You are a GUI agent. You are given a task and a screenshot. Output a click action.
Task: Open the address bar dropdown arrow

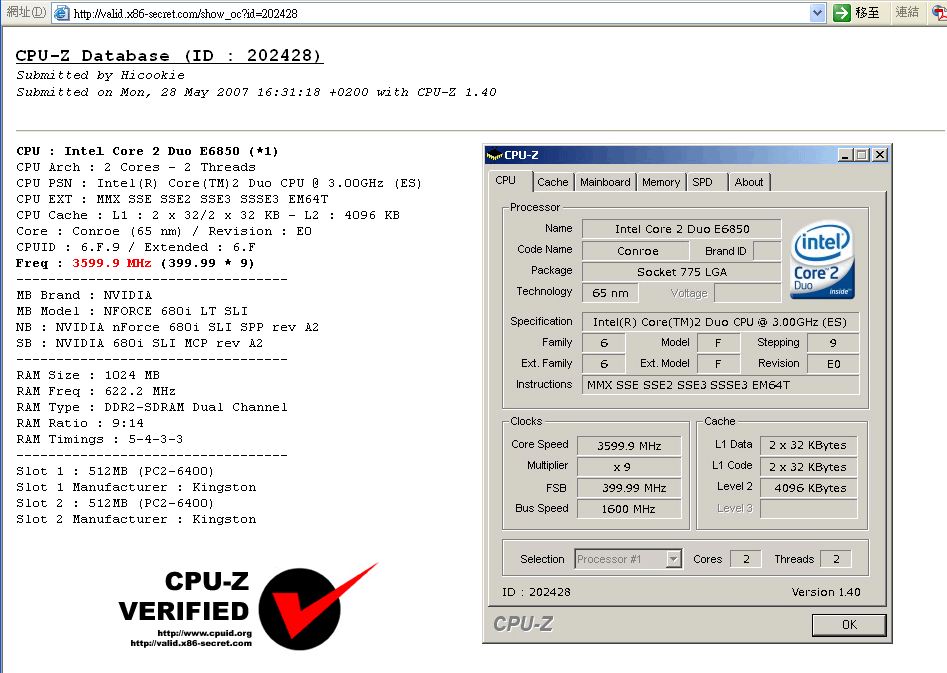[x=817, y=13]
